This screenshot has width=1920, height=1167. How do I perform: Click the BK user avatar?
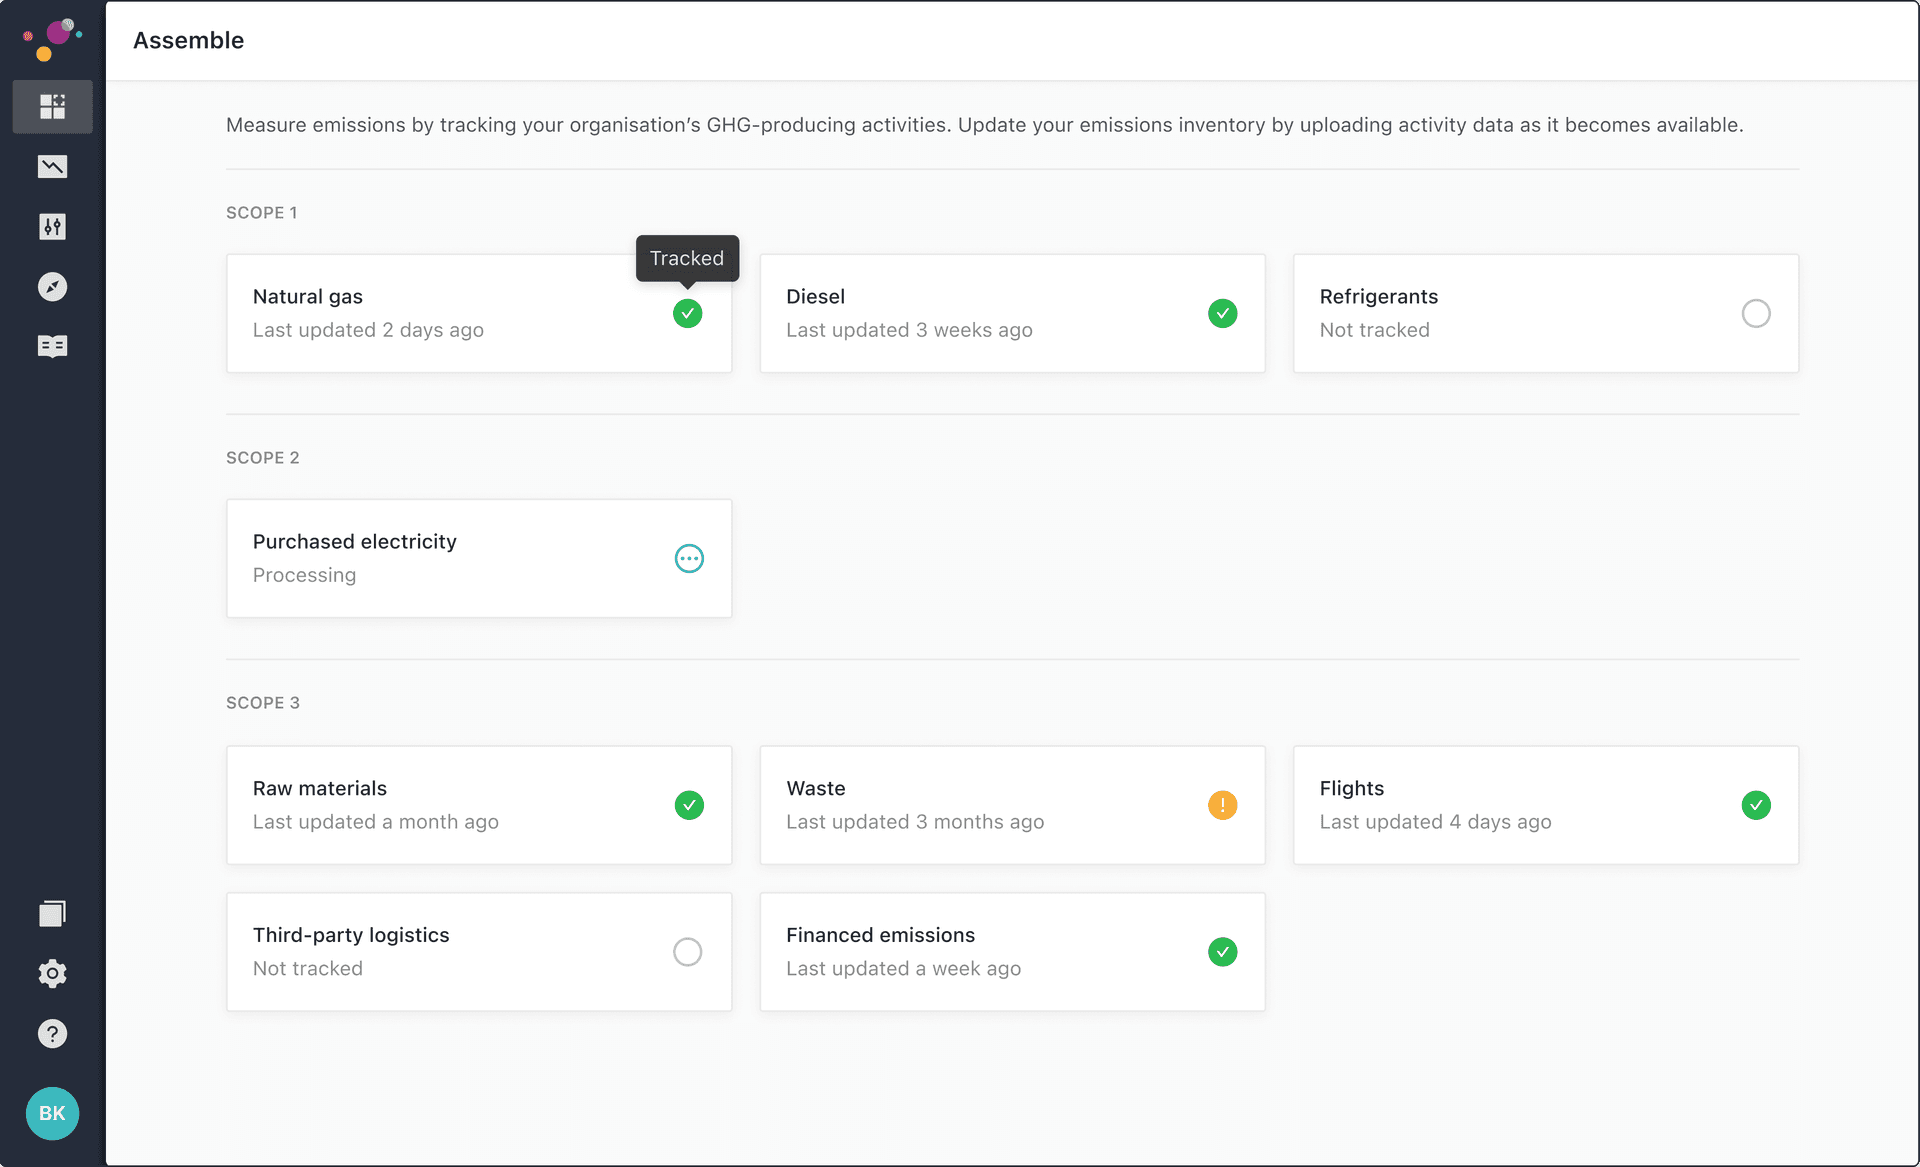[52, 1113]
